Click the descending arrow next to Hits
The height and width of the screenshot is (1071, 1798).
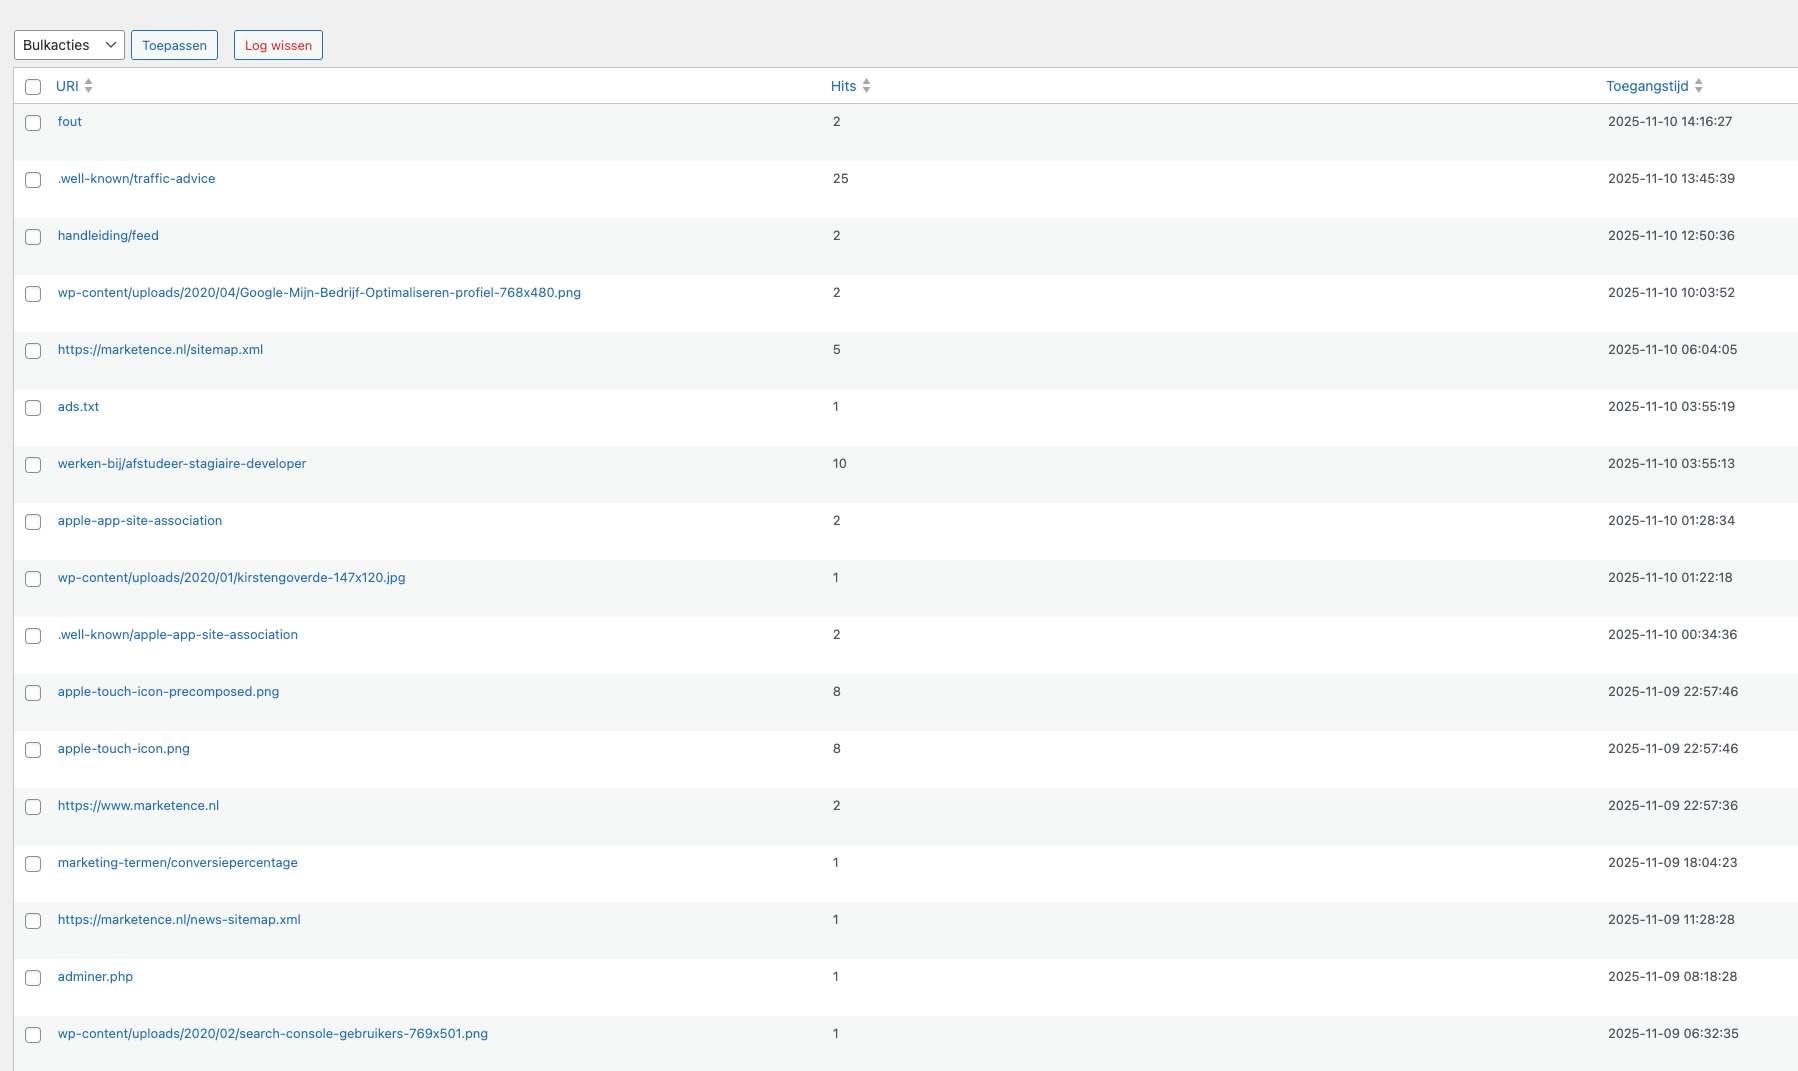[x=866, y=90]
